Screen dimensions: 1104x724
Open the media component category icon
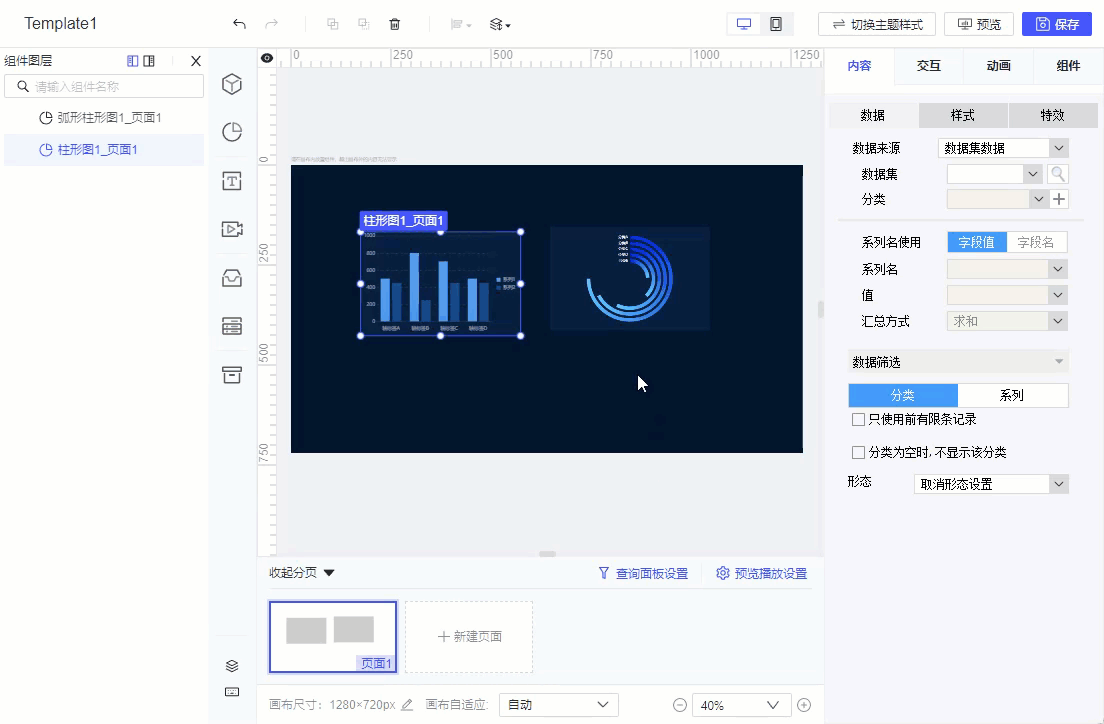(x=232, y=229)
